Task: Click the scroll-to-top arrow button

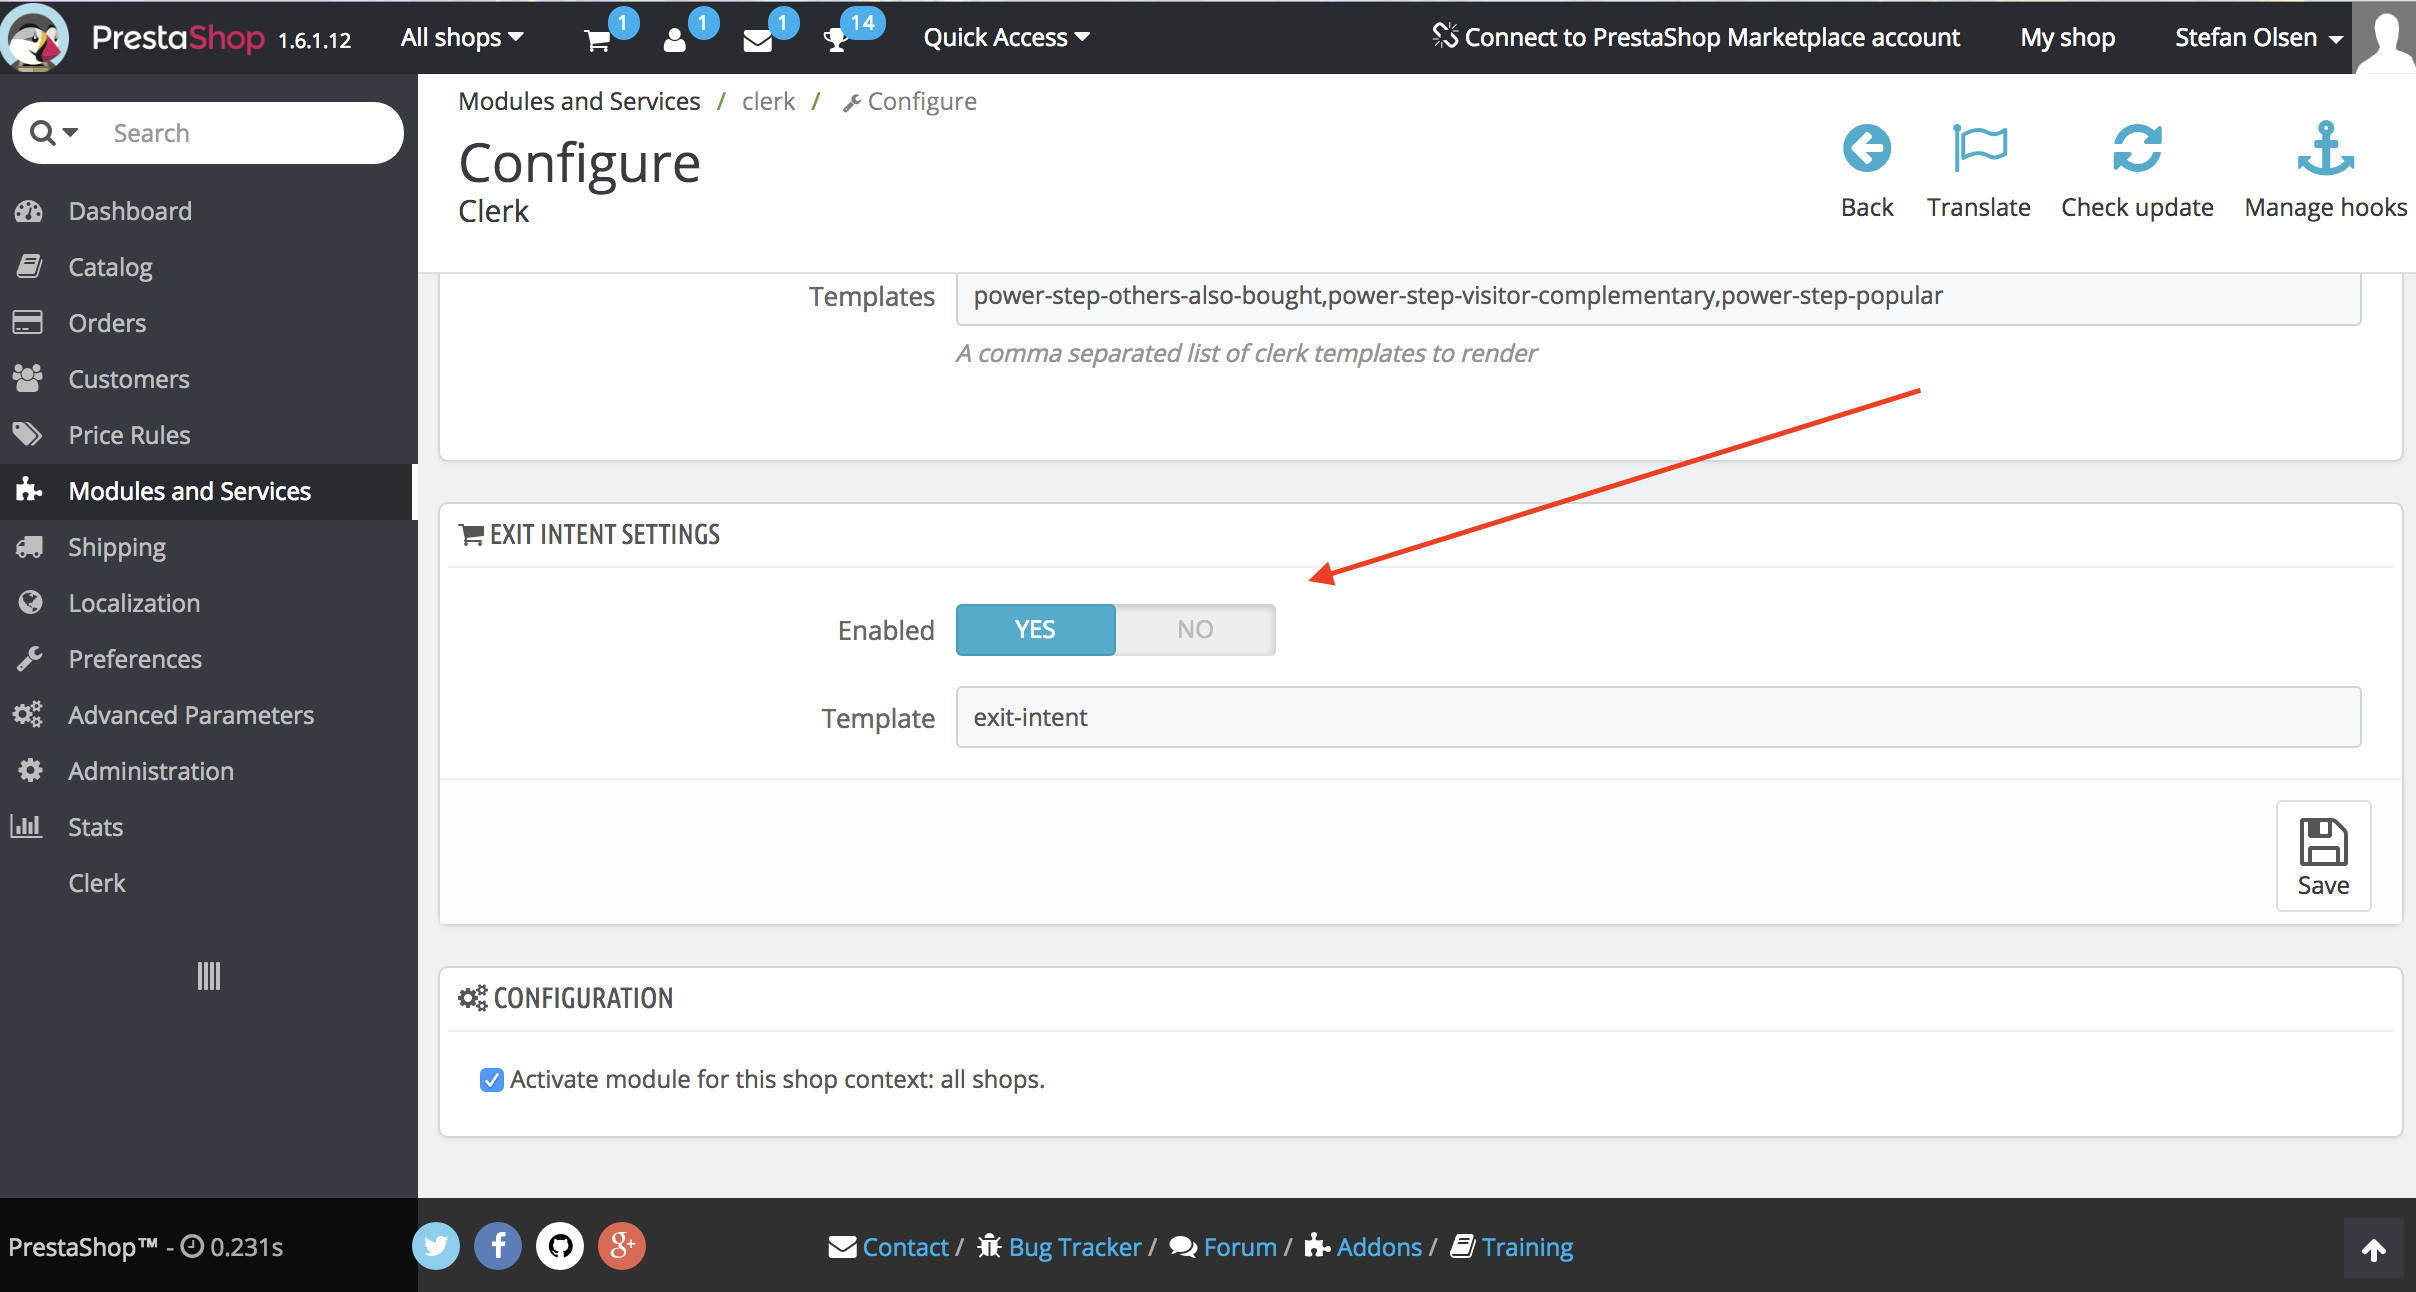Action: coord(2373,1249)
